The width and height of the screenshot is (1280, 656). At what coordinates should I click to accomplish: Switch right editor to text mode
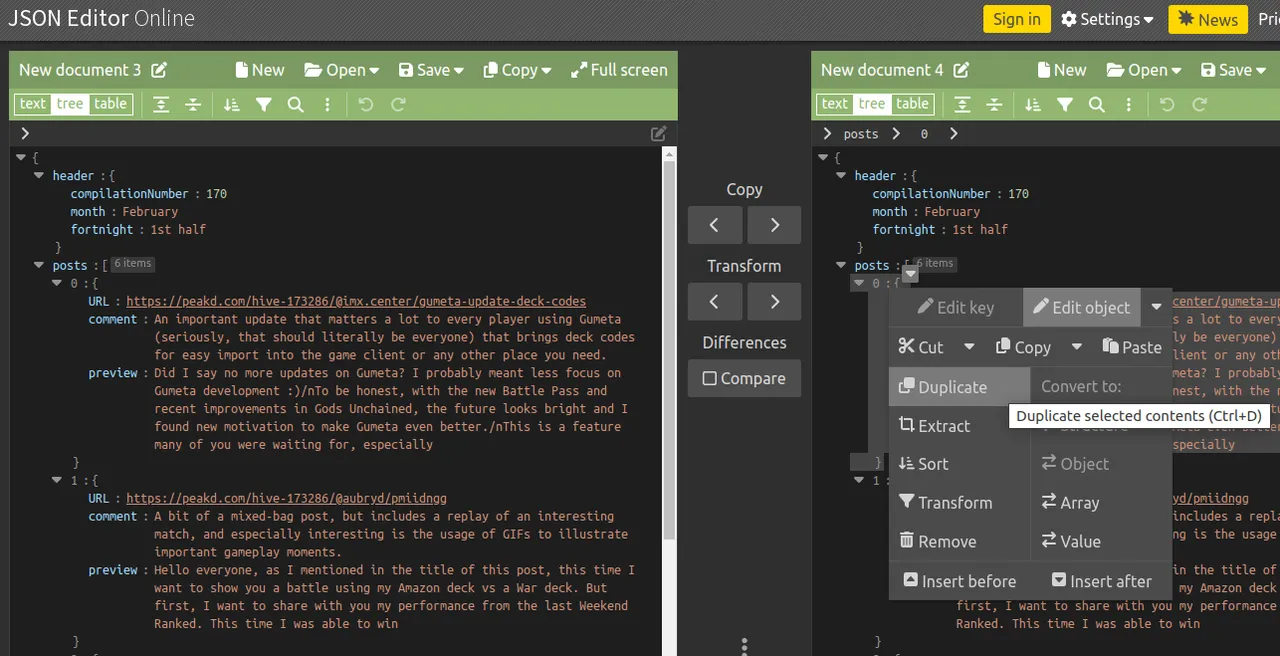click(x=835, y=104)
